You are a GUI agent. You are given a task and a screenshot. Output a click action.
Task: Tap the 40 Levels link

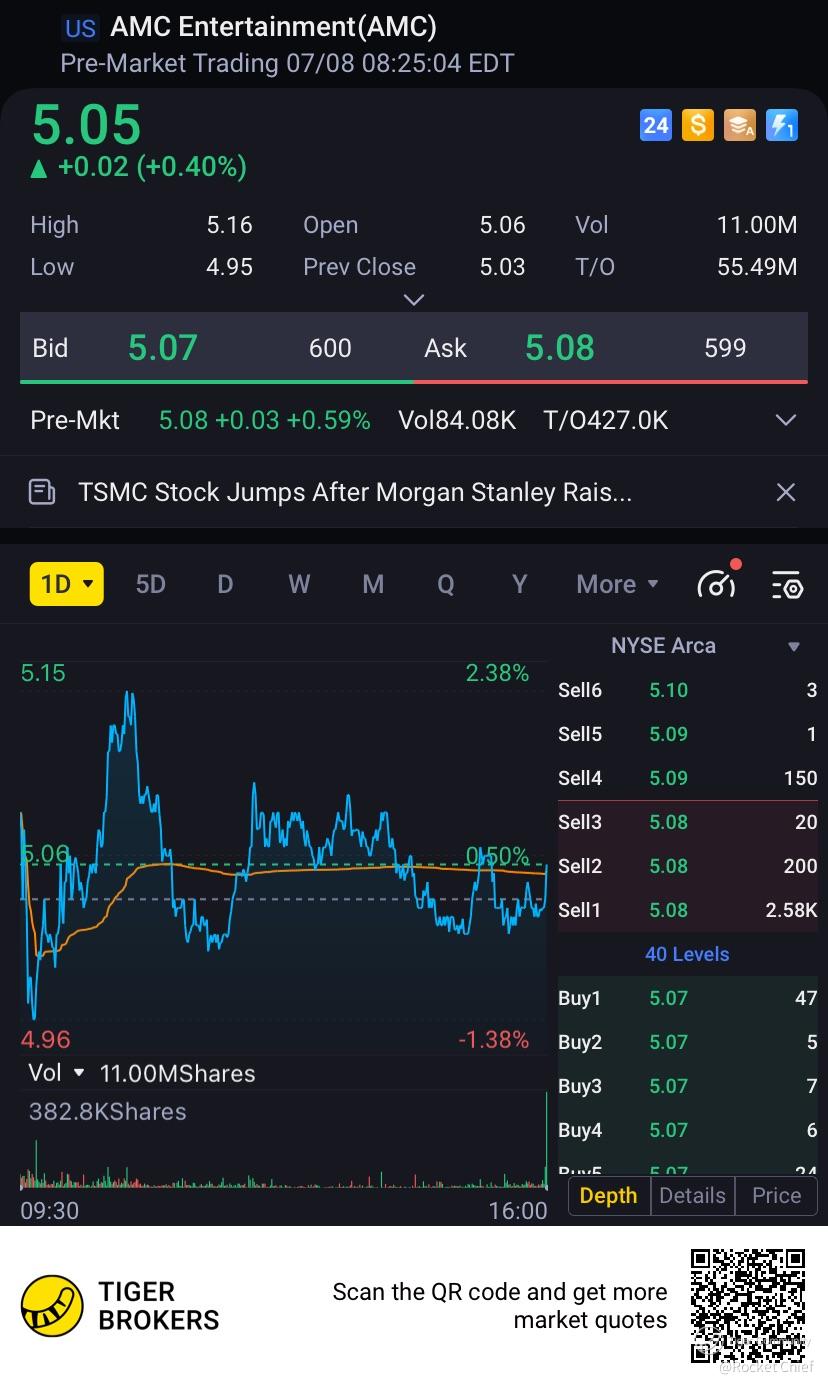coord(687,954)
